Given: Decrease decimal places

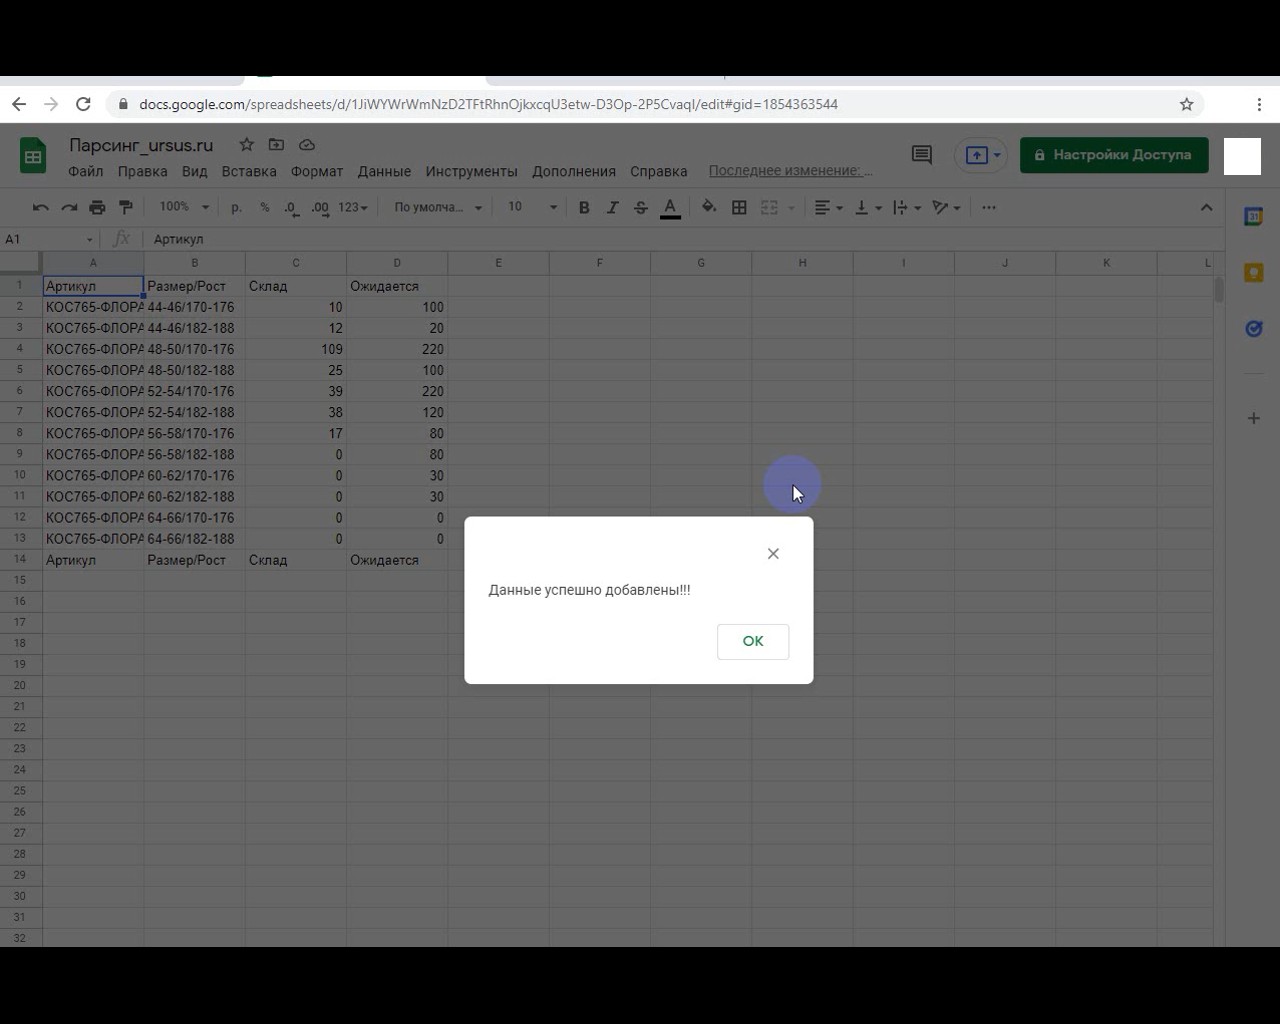Looking at the screenshot, I should 291,207.
